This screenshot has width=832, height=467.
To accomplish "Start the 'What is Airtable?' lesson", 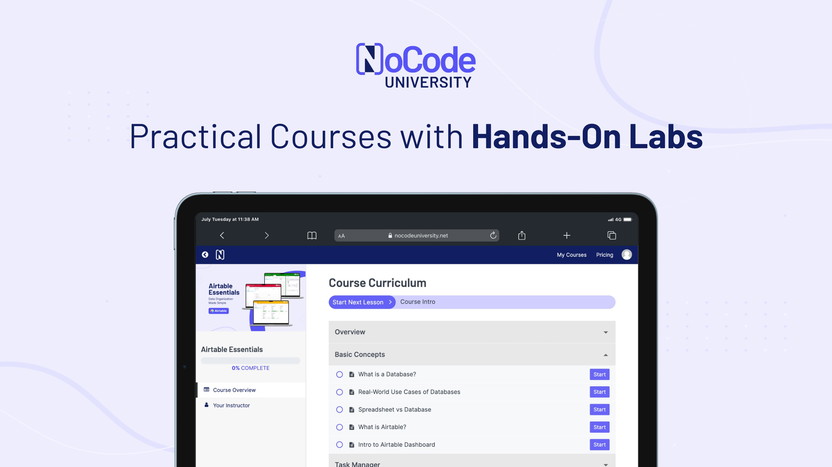I will pos(599,427).
